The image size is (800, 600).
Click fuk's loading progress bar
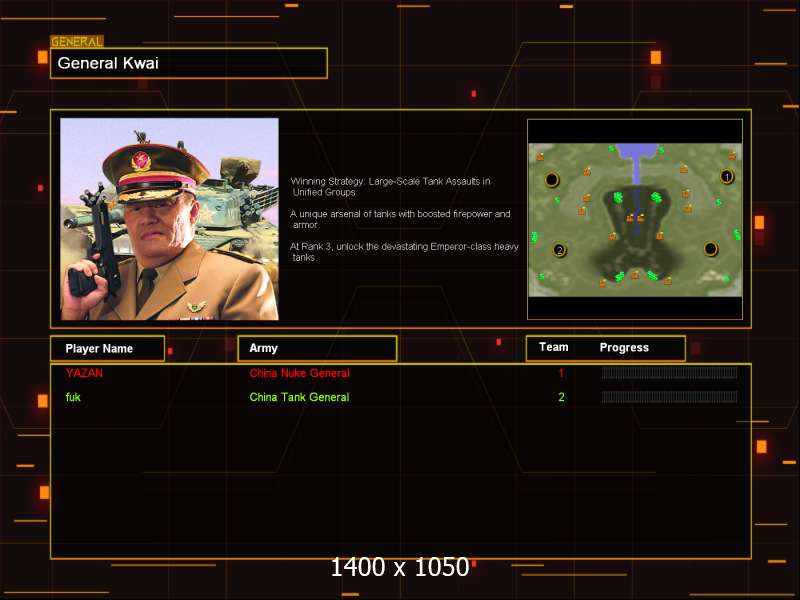[x=669, y=397]
